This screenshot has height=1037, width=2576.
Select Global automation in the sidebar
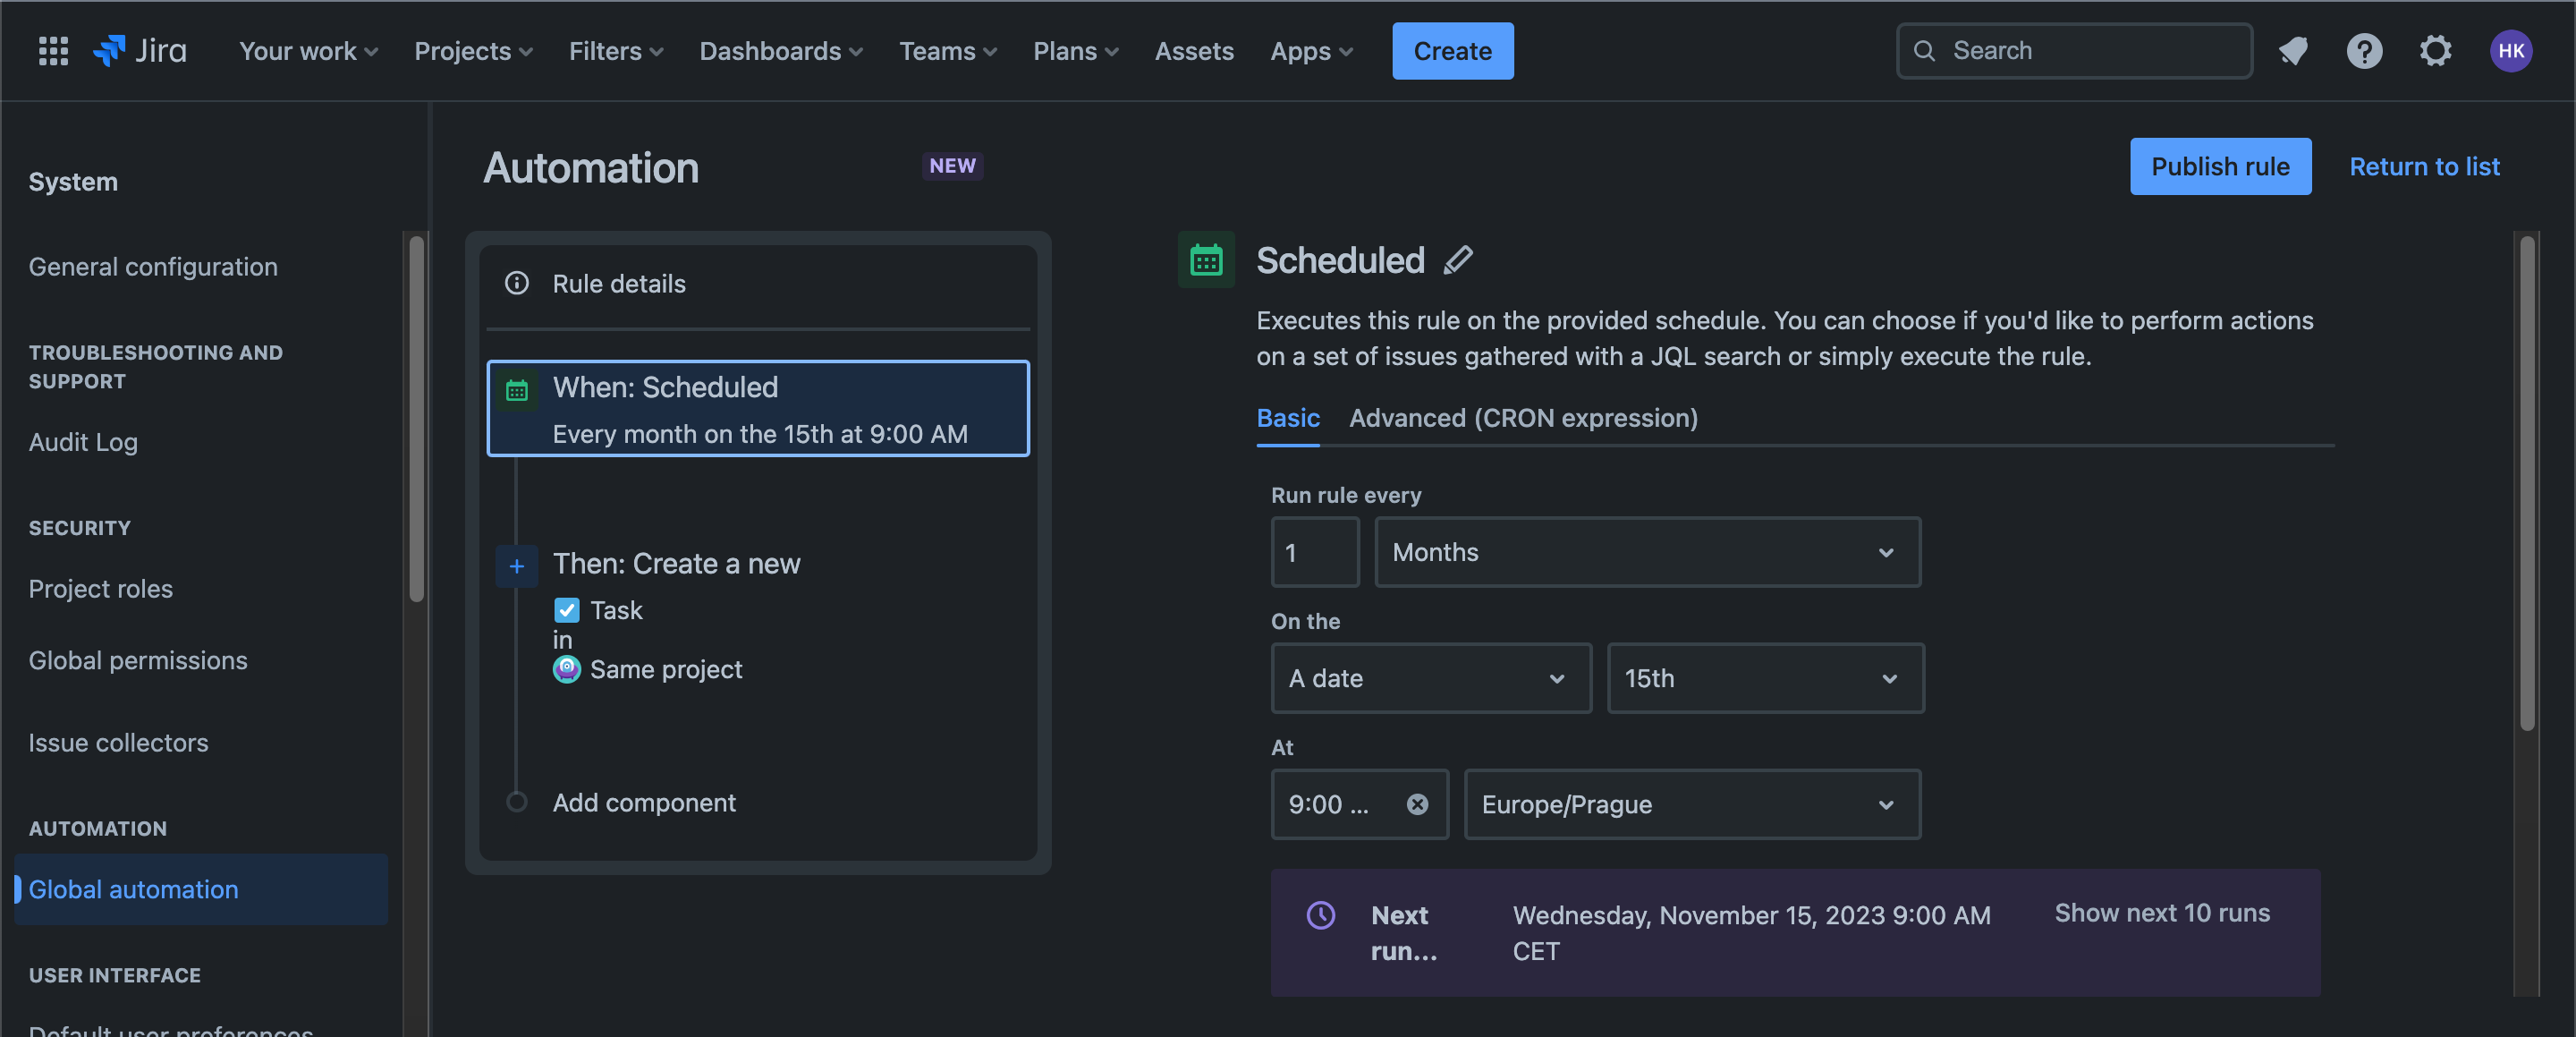(x=201, y=889)
